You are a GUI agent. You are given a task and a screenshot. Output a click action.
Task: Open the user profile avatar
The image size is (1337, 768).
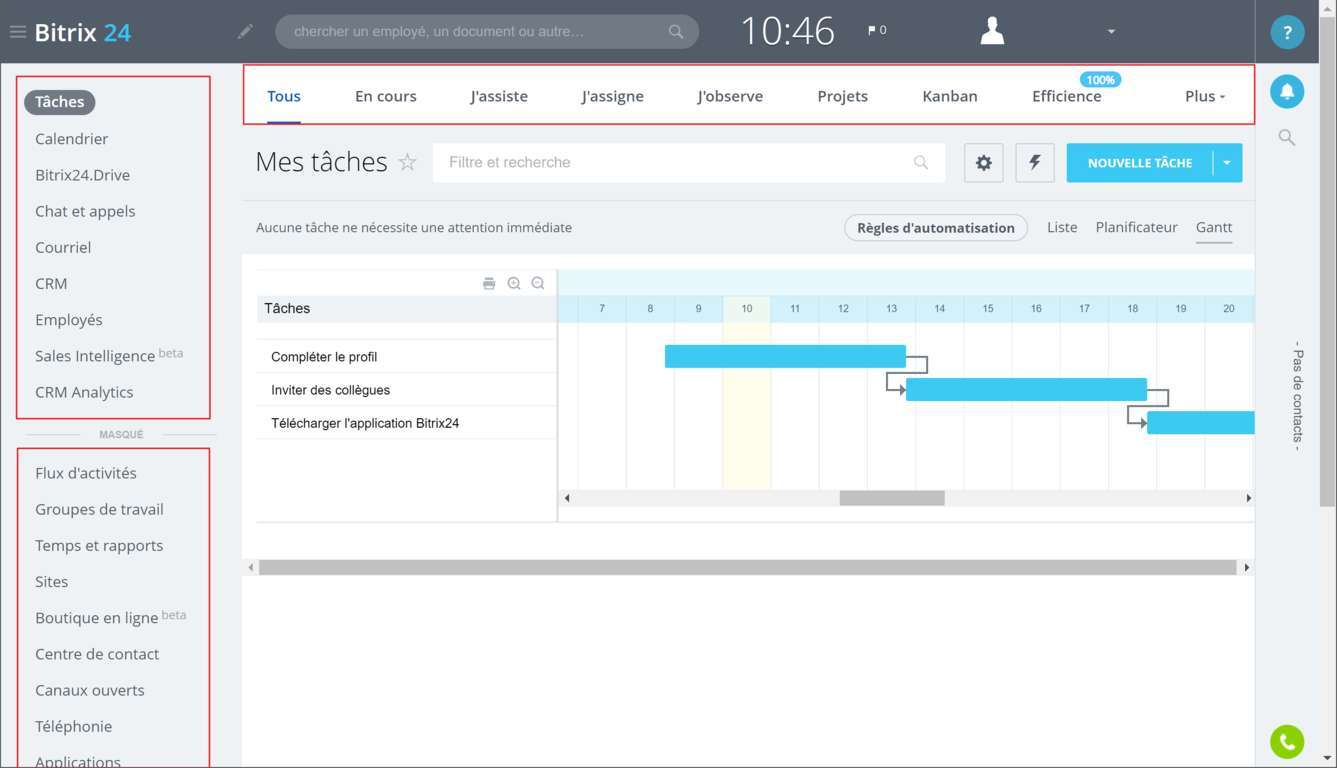click(992, 31)
